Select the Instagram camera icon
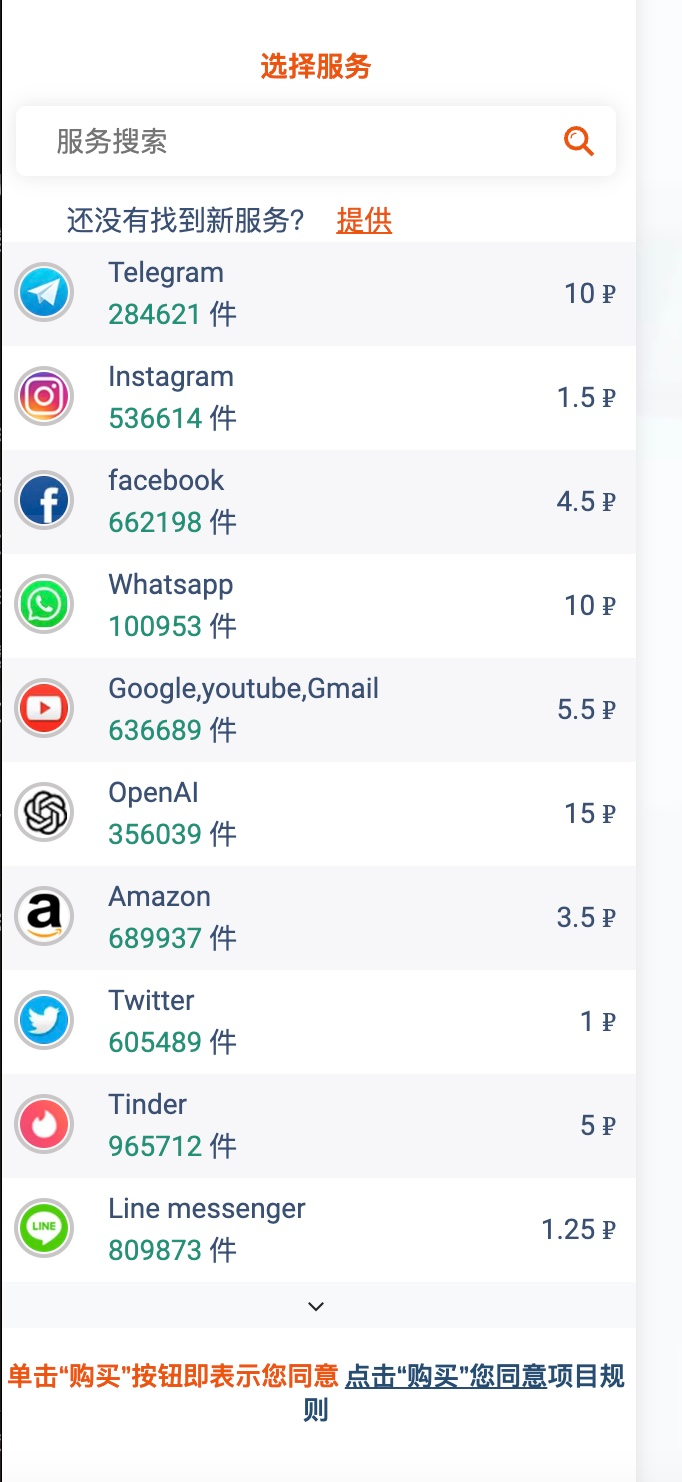This screenshot has height=1482, width=682. (44, 397)
